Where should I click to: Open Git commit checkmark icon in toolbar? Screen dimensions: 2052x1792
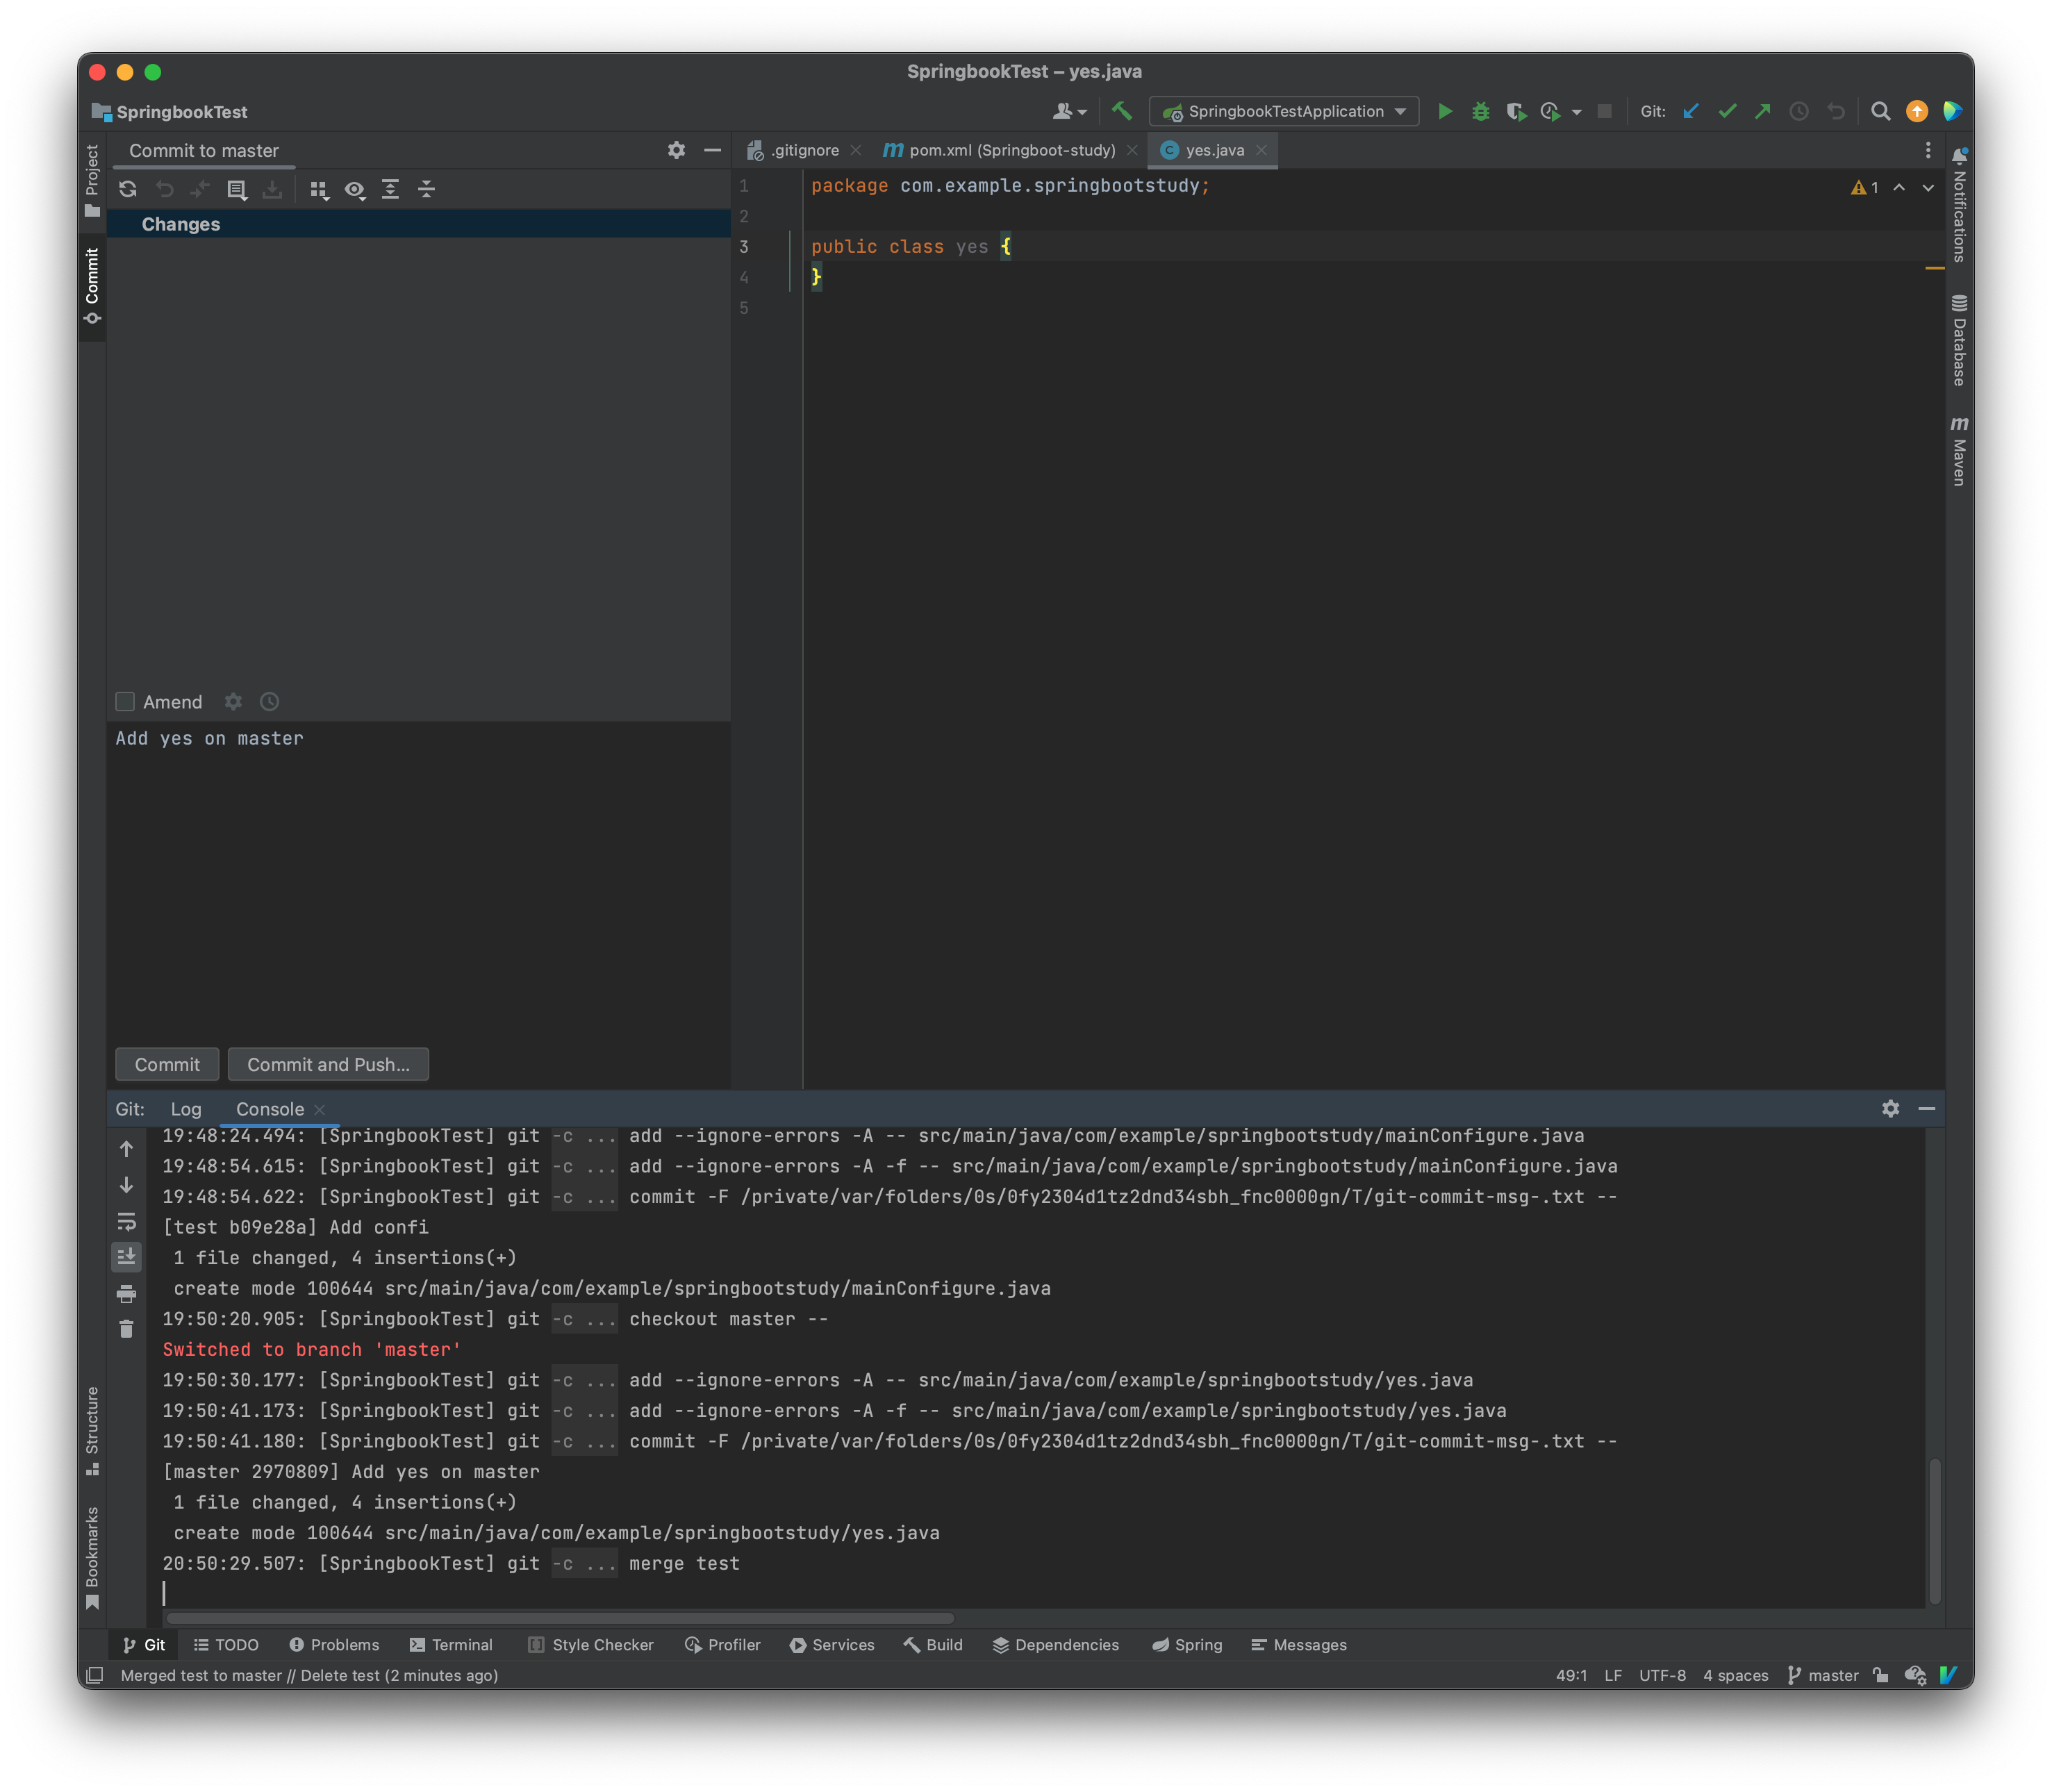click(1727, 112)
